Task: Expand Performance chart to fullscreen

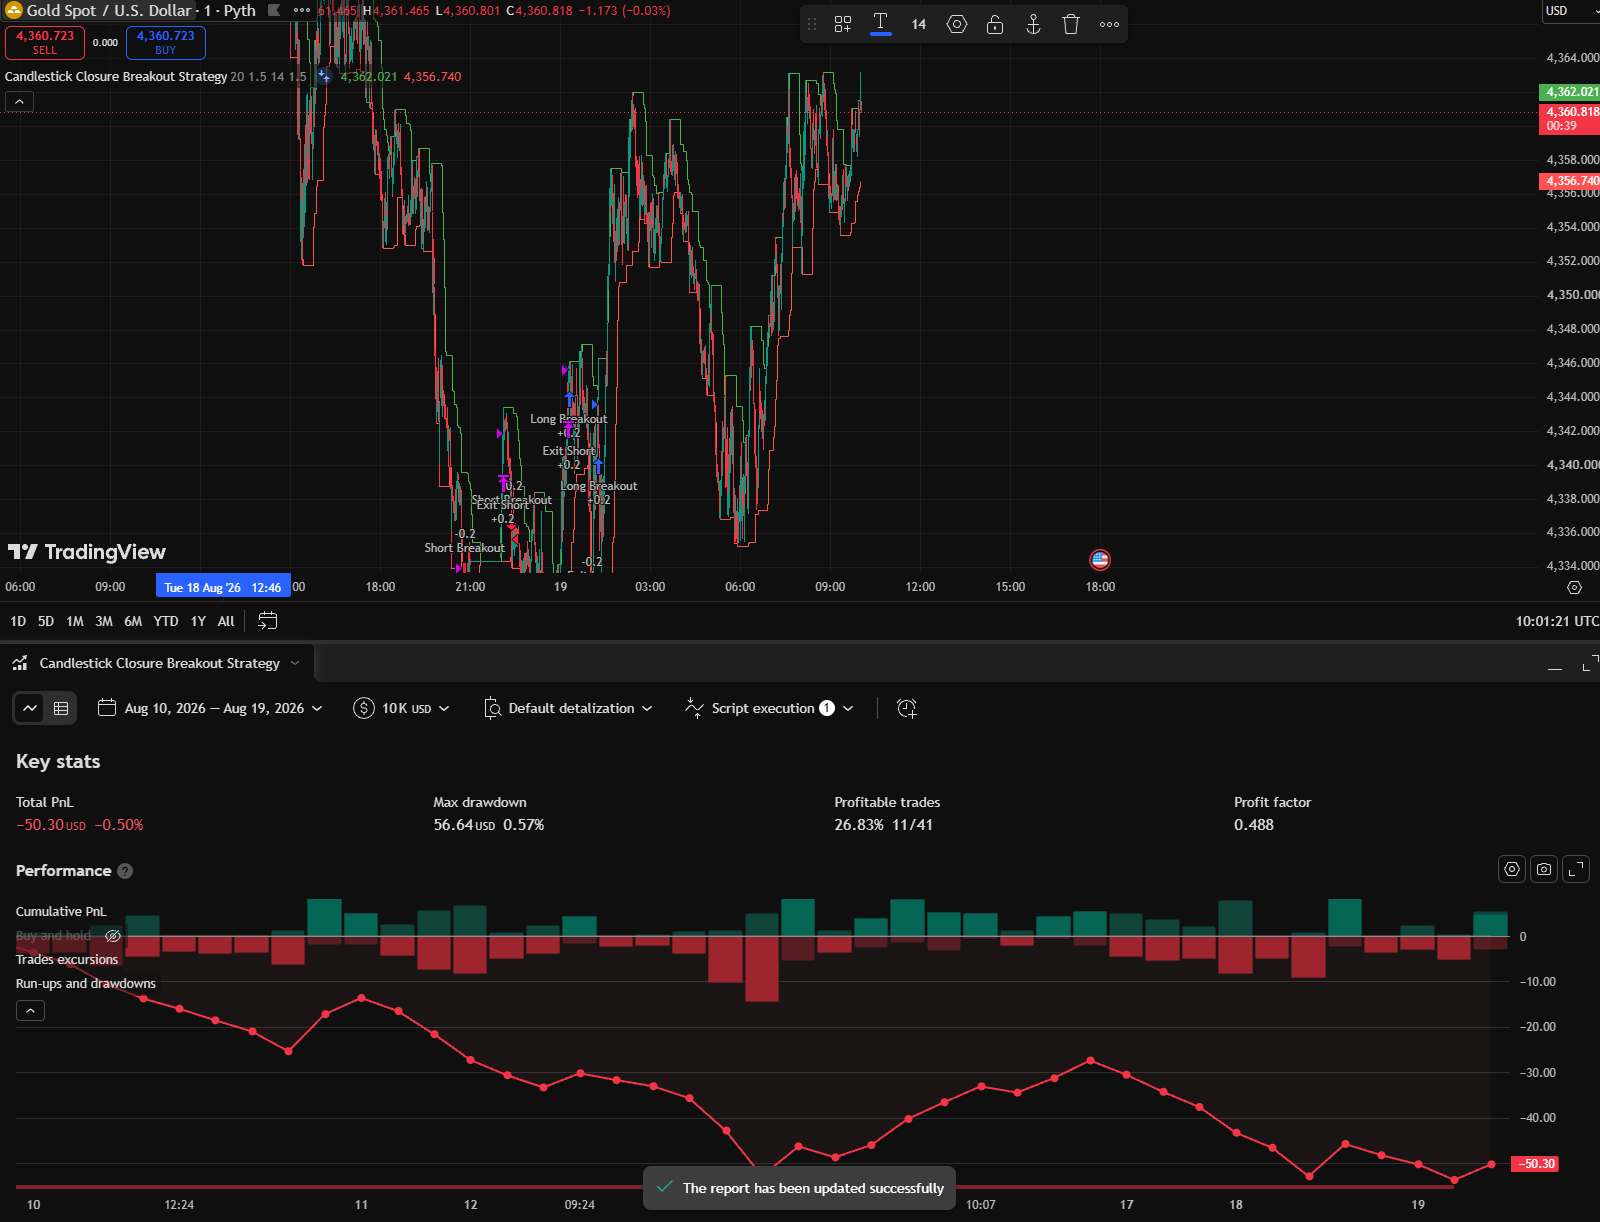Action: coord(1576,869)
